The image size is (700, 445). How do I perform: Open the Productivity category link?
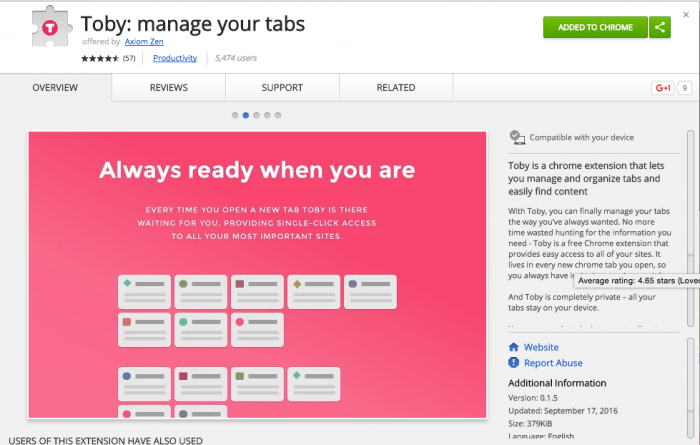(x=175, y=58)
